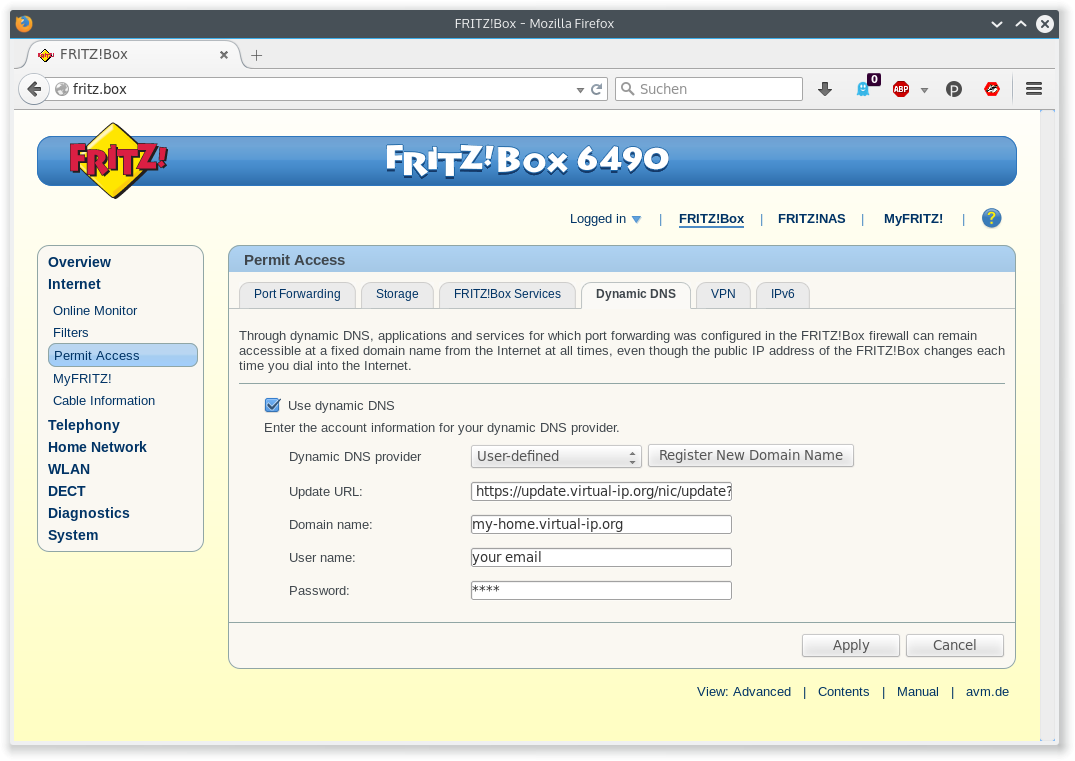The width and height of the screenshot is (1075, 761).
Task: Click inside the Domain name input field
Action: (x=600, y=523)
